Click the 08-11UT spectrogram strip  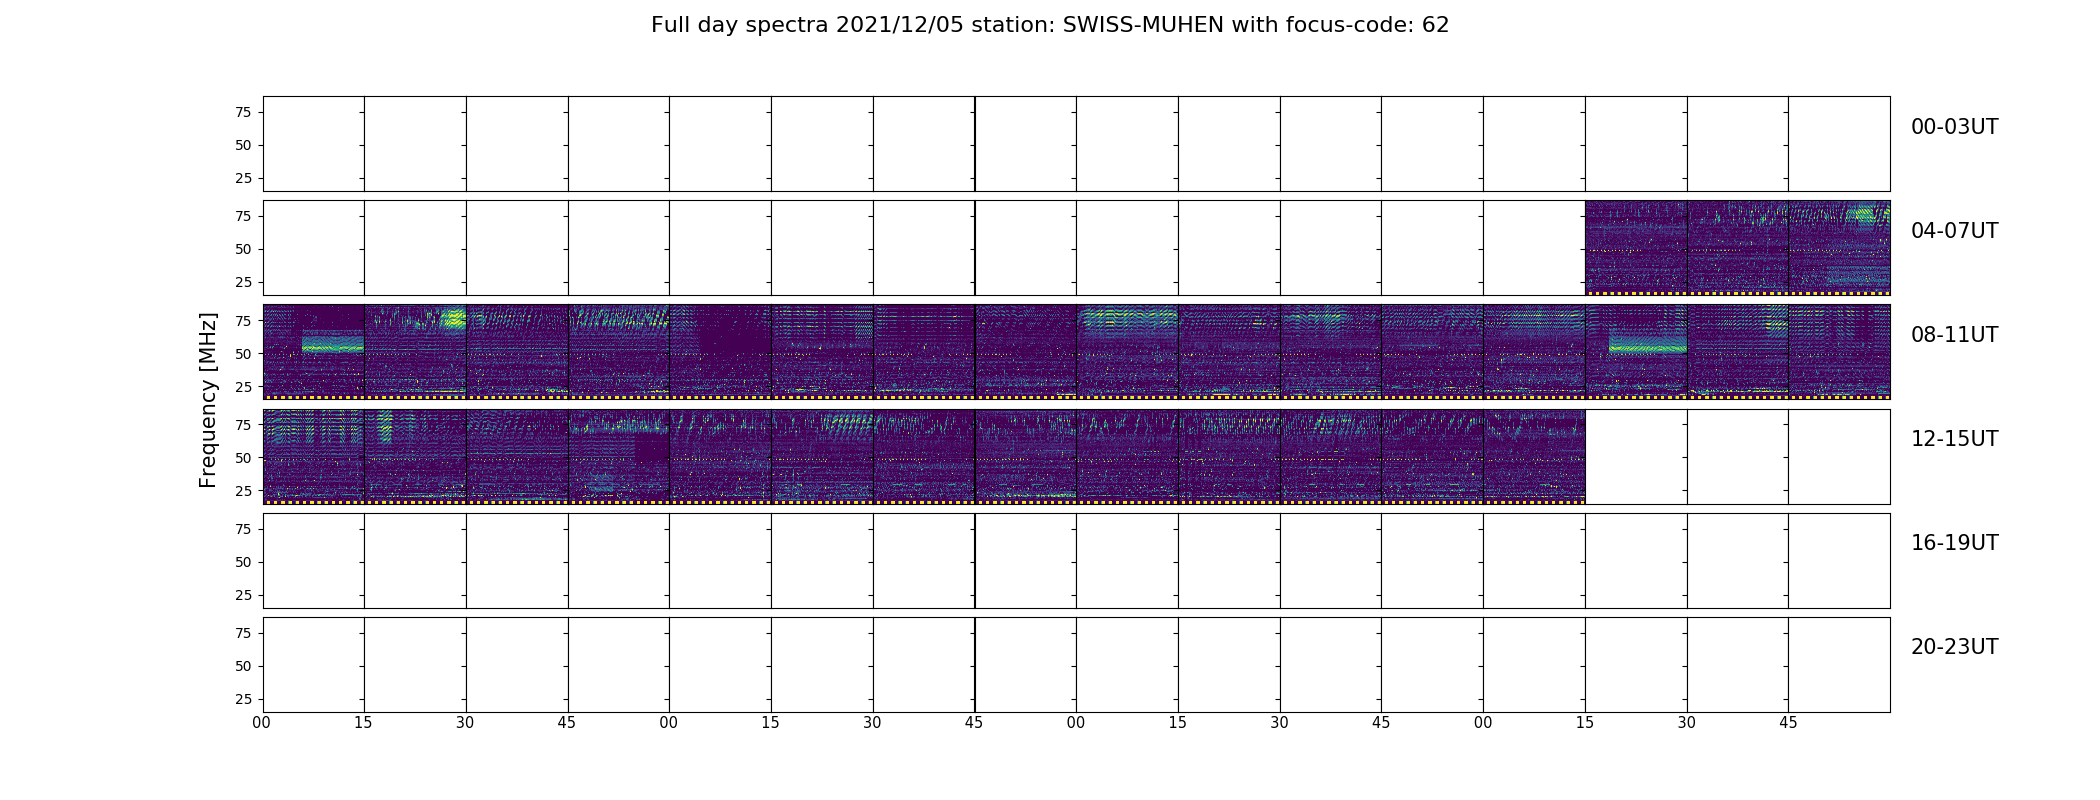tap(1076, 352)
